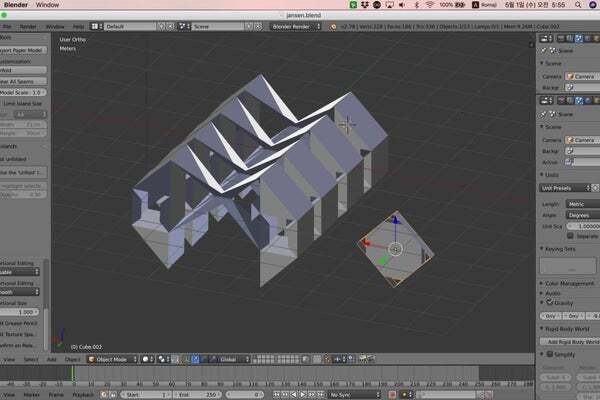Click the first layer button in layers grid
The width and height of the screenshot is (600, 400).
pos(256,357)
